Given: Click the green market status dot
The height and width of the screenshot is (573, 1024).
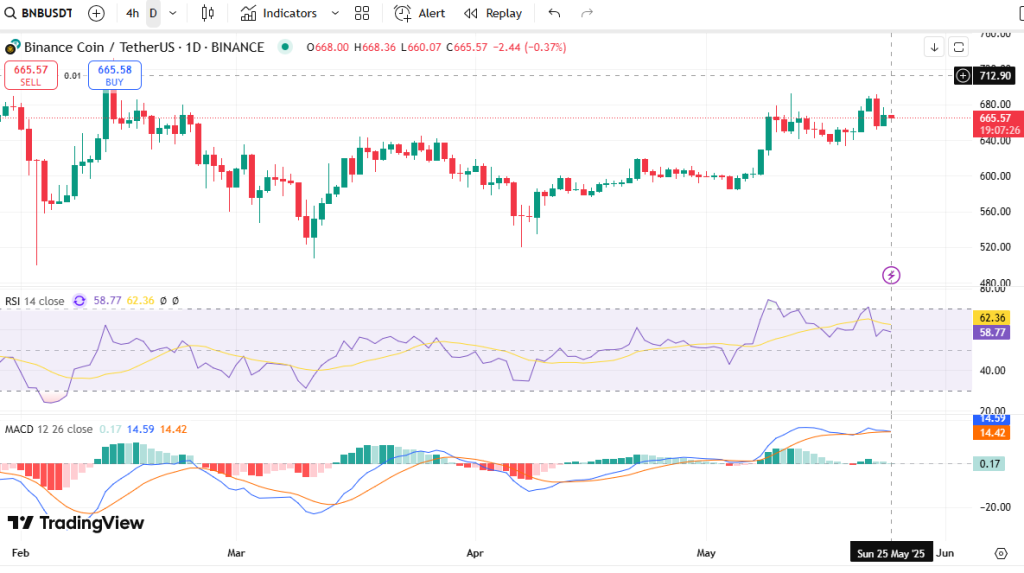Looking at the screenshot, I should click(284, 46).
